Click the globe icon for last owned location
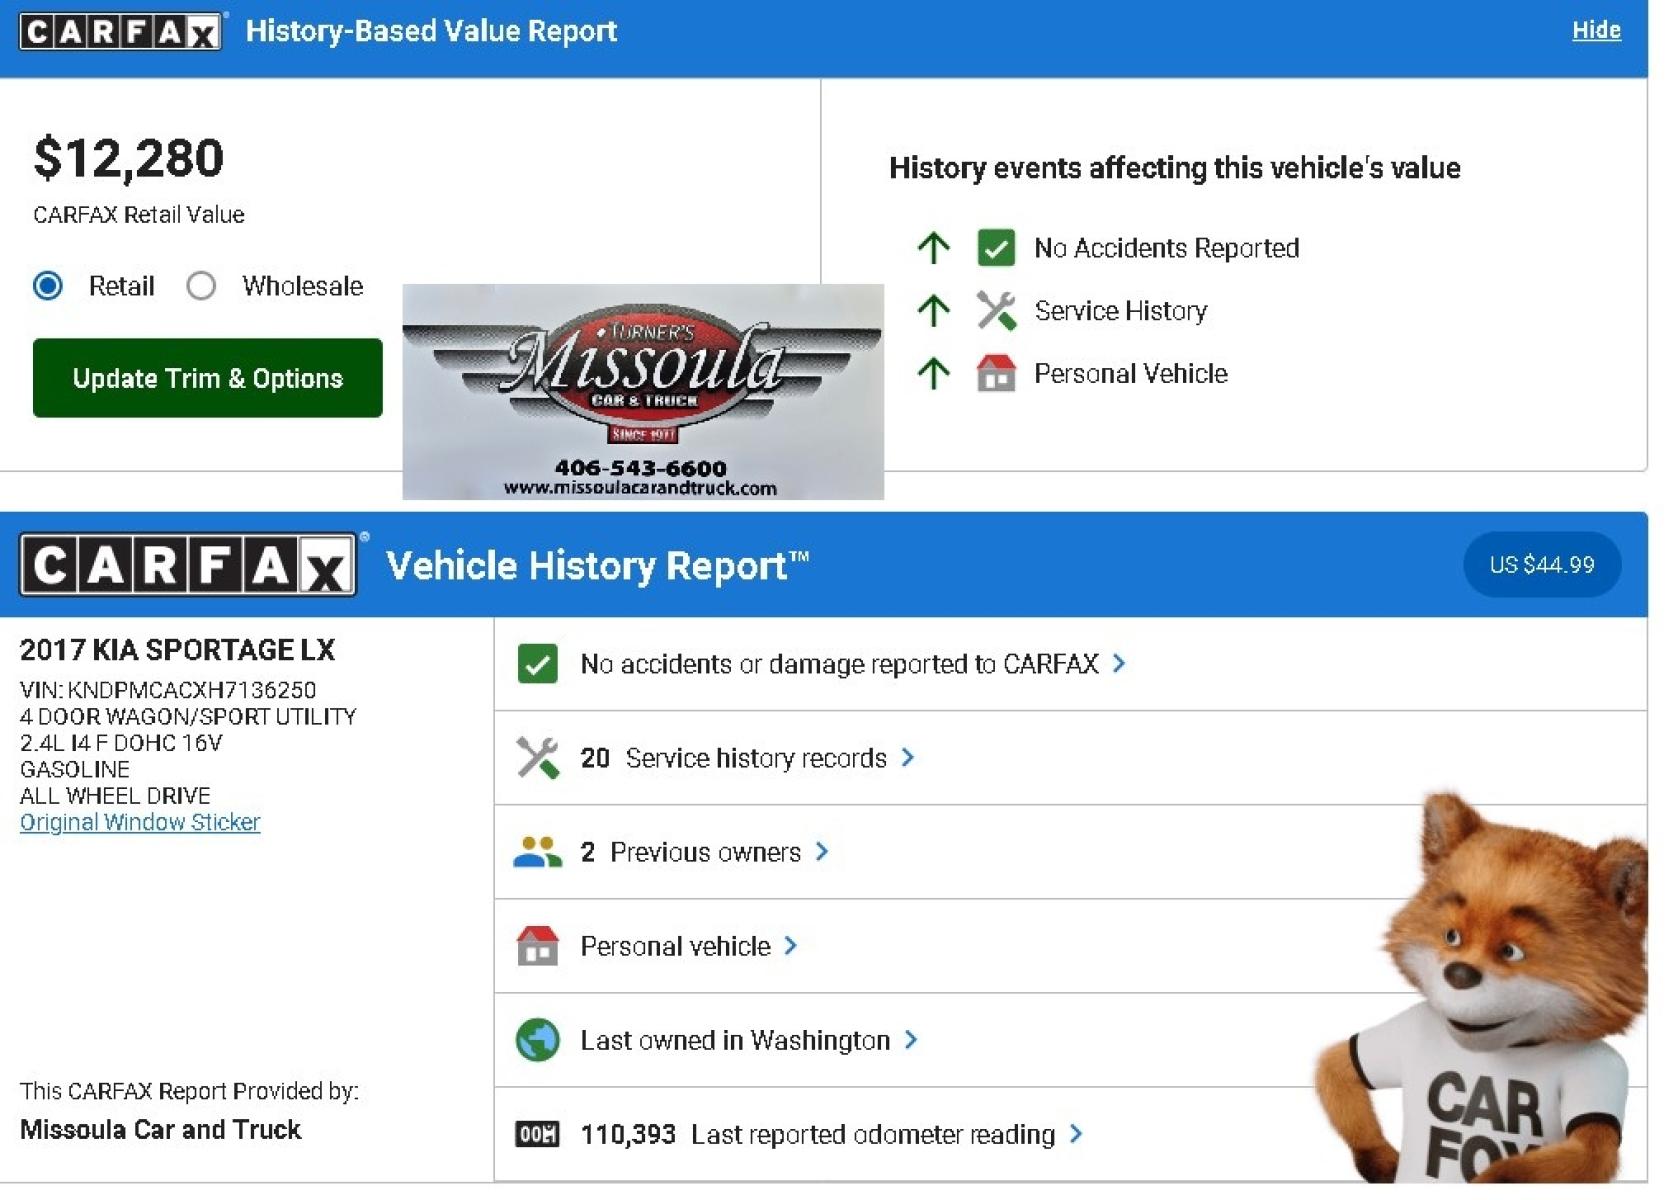The width and height of the screenshot is (1678, 1200). [x=538, y=1040]
